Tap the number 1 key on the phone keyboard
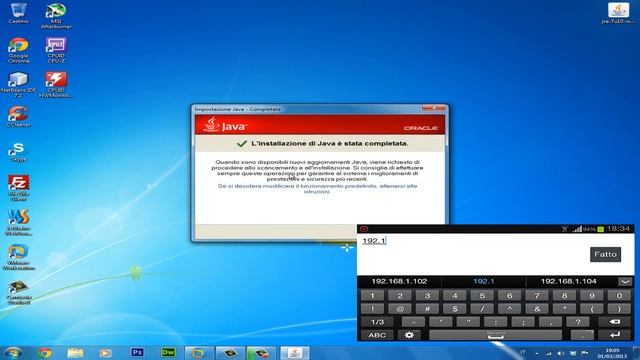Viewport: 640px width, 360px height. (x=372, y=295)
